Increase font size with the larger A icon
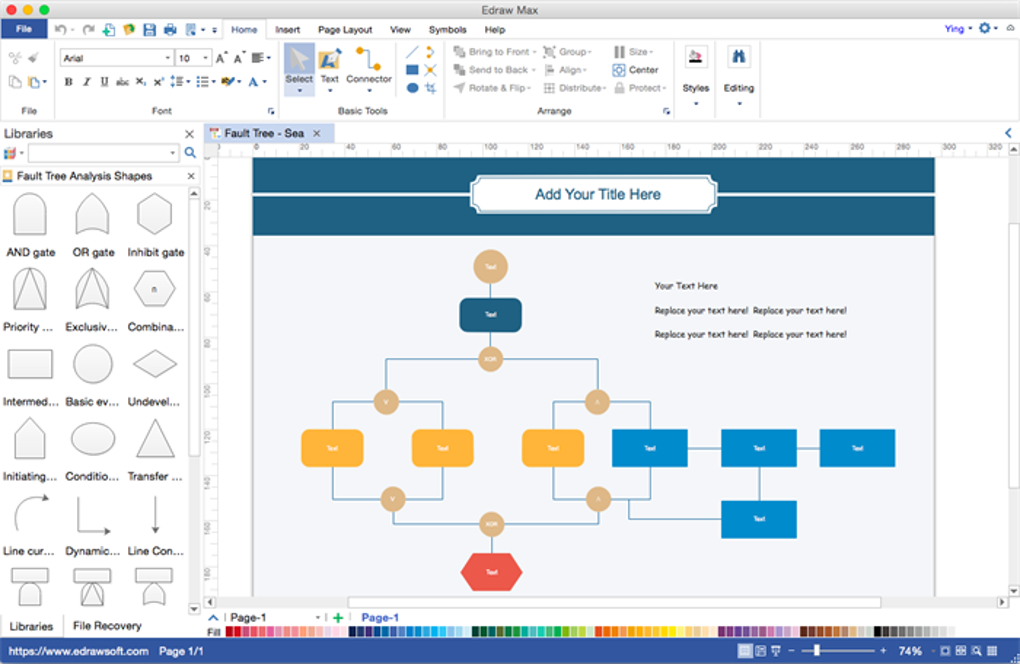1020x664 pixels. tap(221, 58)
